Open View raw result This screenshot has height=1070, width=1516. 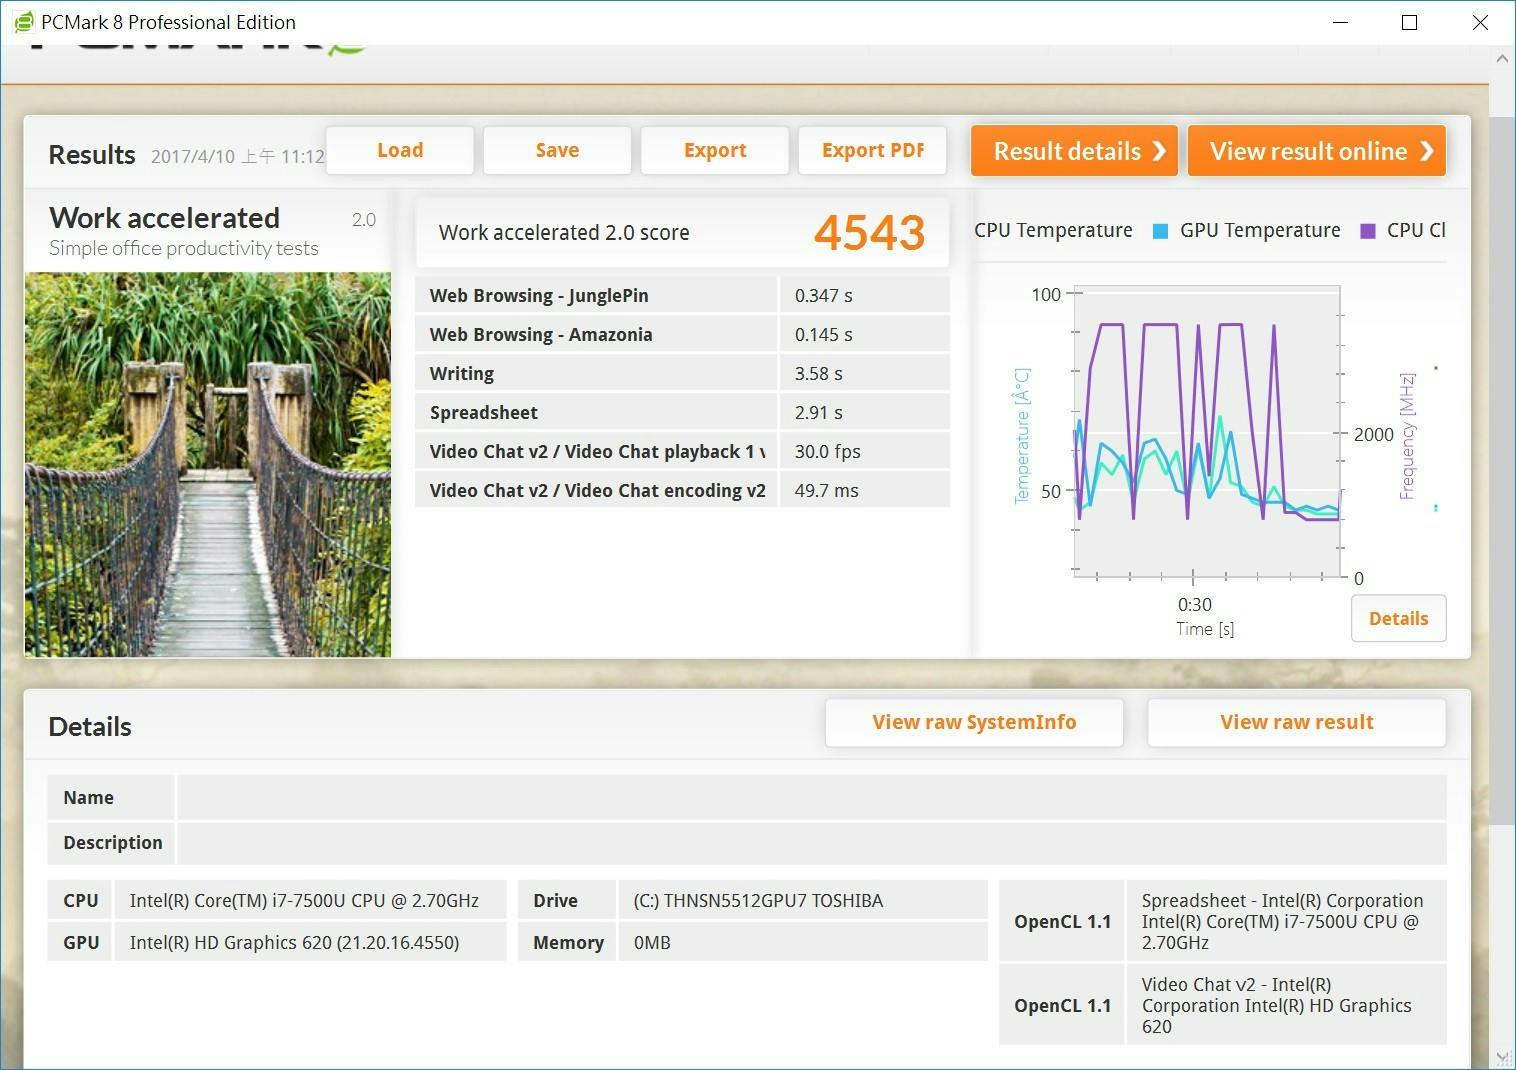point(1296,722)
